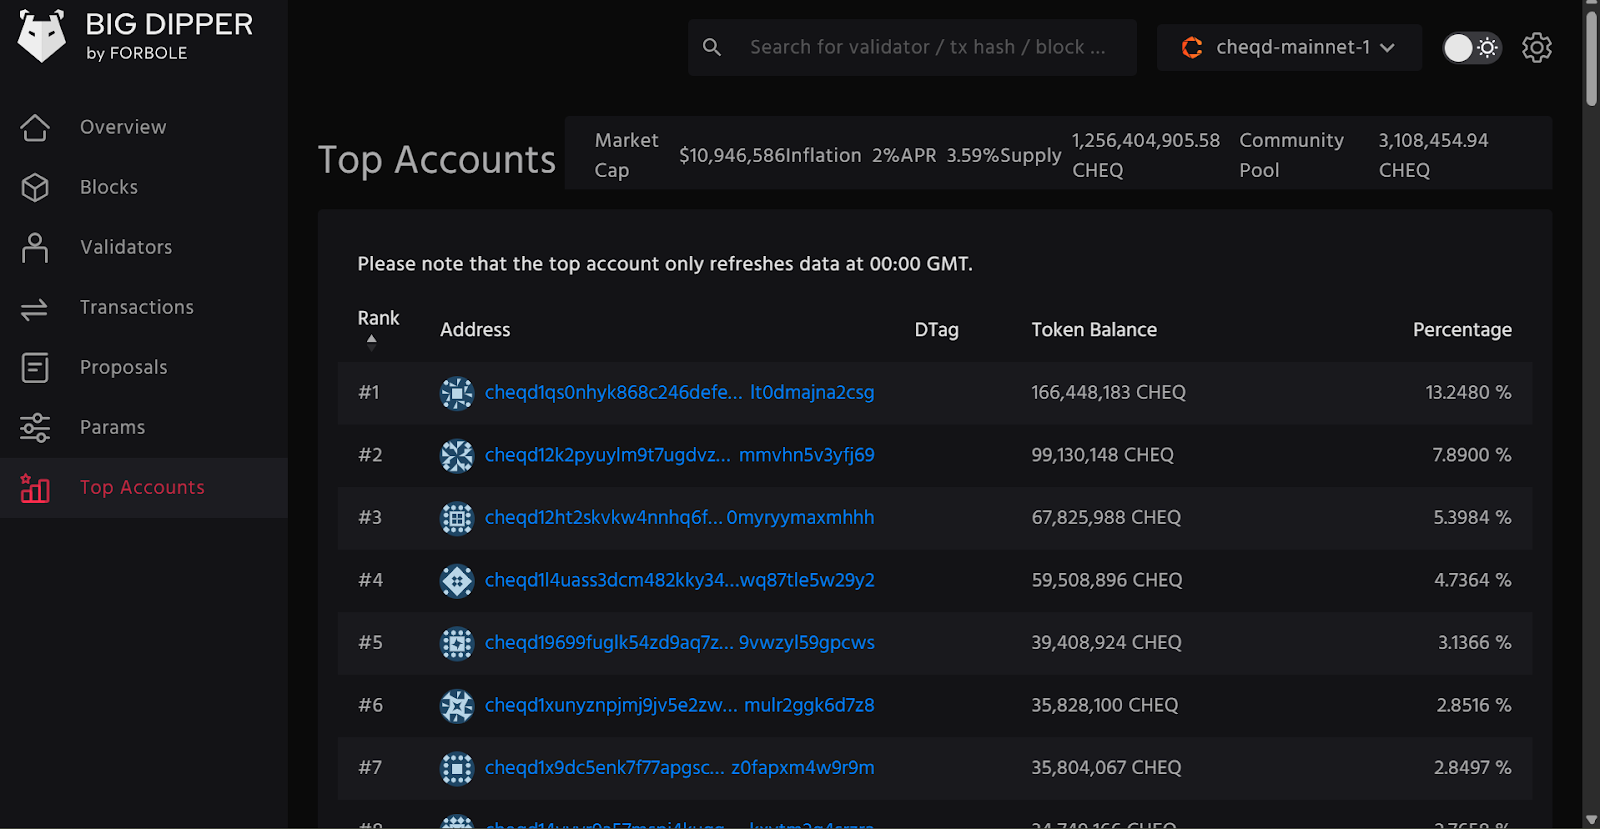Open settings with the gear icon
Image resolution: width=1600 pixels, height=829 pixels.
pyautogui.click(x=1536, y=47)
